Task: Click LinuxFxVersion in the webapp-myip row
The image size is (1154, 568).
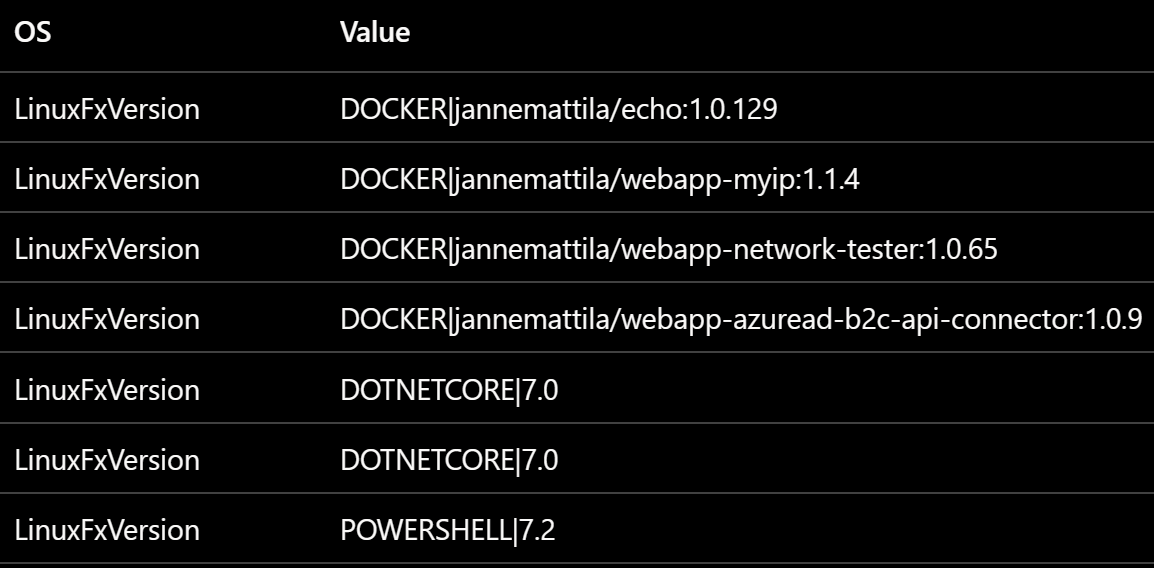Action: click(107, 179)
